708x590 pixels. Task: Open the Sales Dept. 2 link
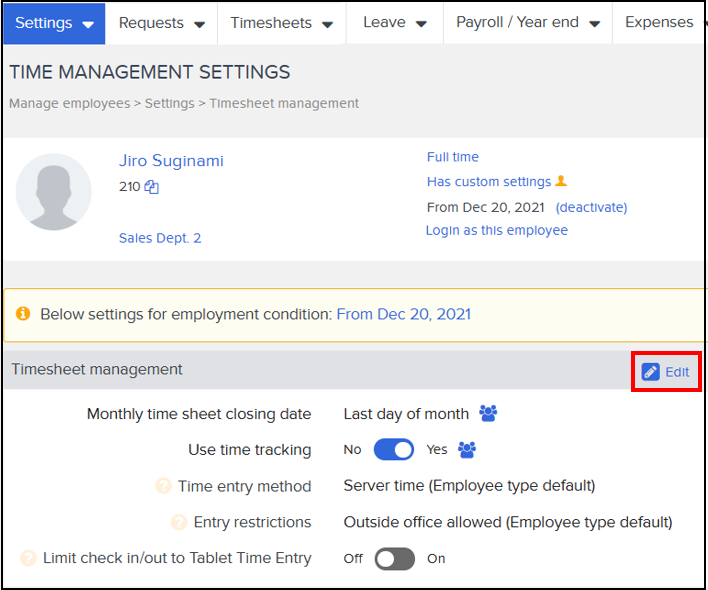click(x=160, y=238)
